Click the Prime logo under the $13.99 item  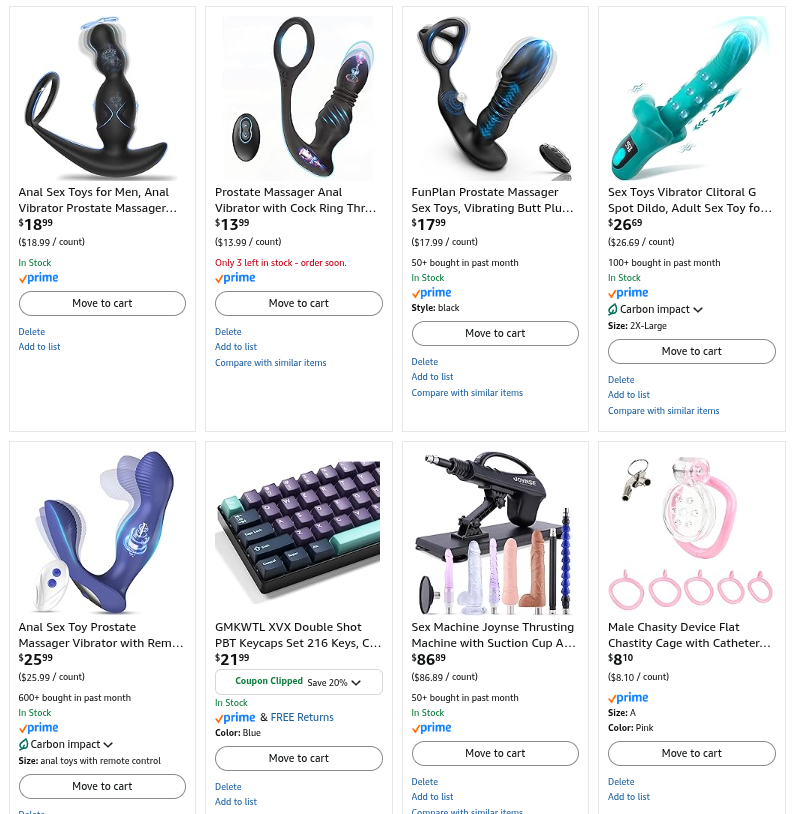click(x=235, y=278)
